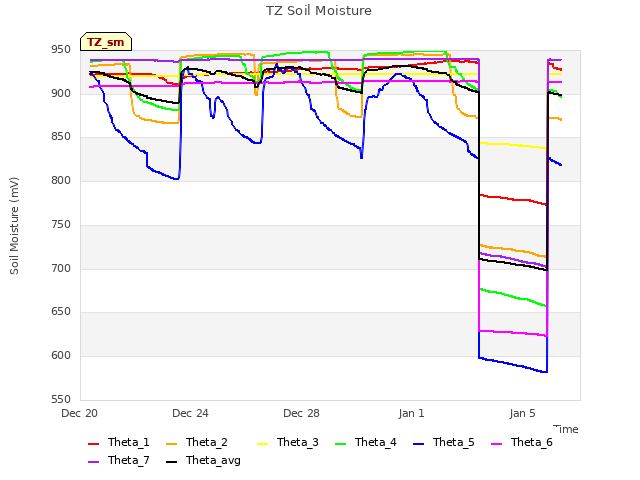Click the black Theta_avg legend color marker
Image resolution: width=640 pixels, height=480 pixels.
pos(172,462)
